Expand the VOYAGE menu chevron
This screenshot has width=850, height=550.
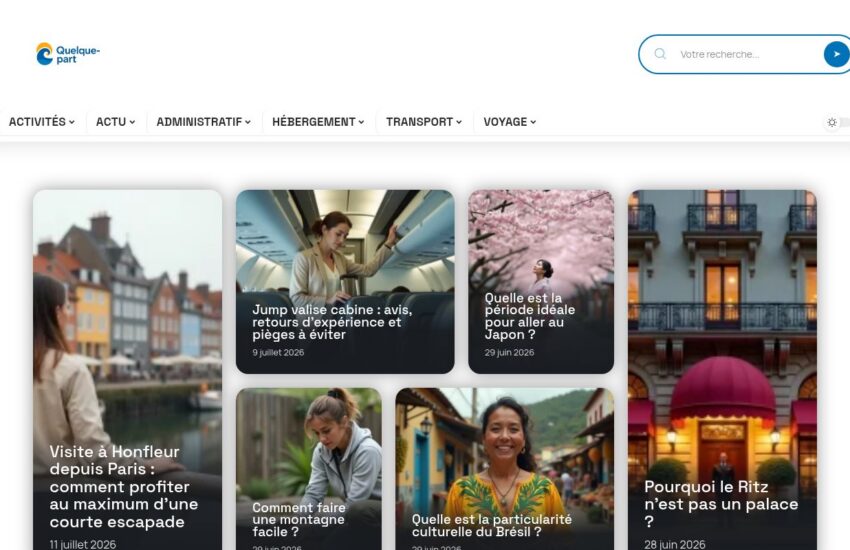pyautogui.click(x=533, y=122)
